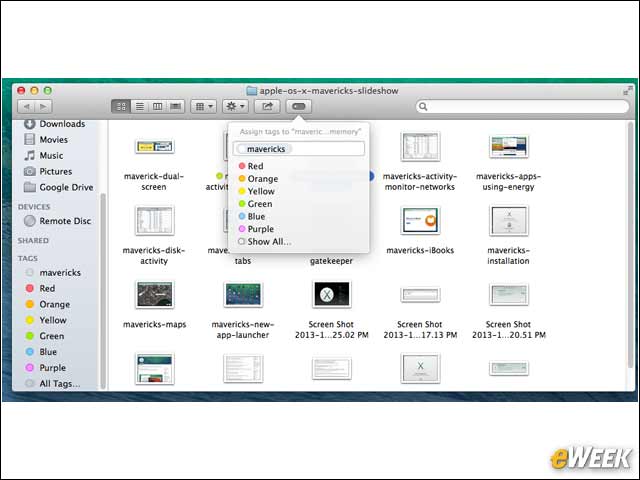Open Movies in the sidebar

click(46, 140)
